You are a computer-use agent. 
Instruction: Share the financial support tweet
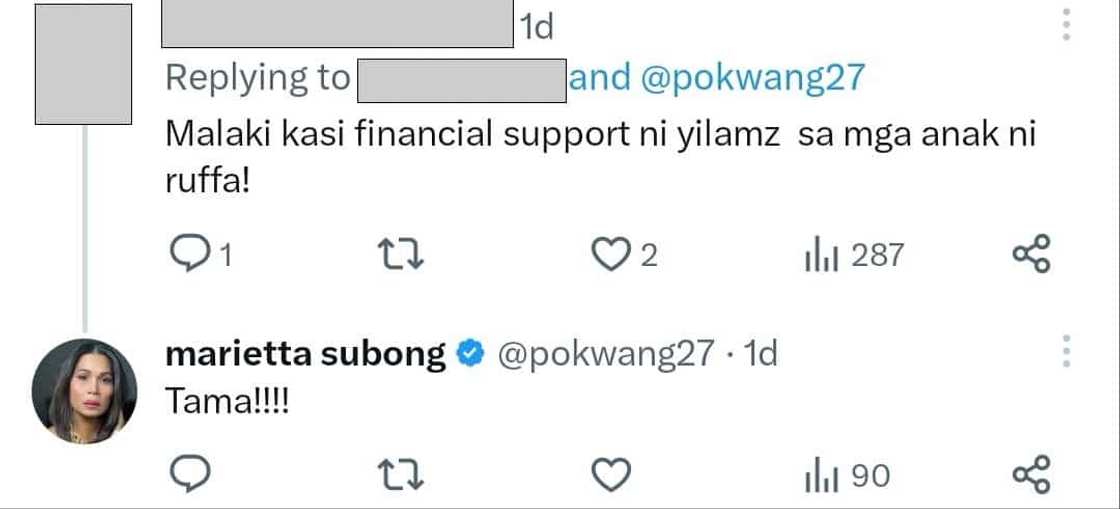(x=1032, y=254)
